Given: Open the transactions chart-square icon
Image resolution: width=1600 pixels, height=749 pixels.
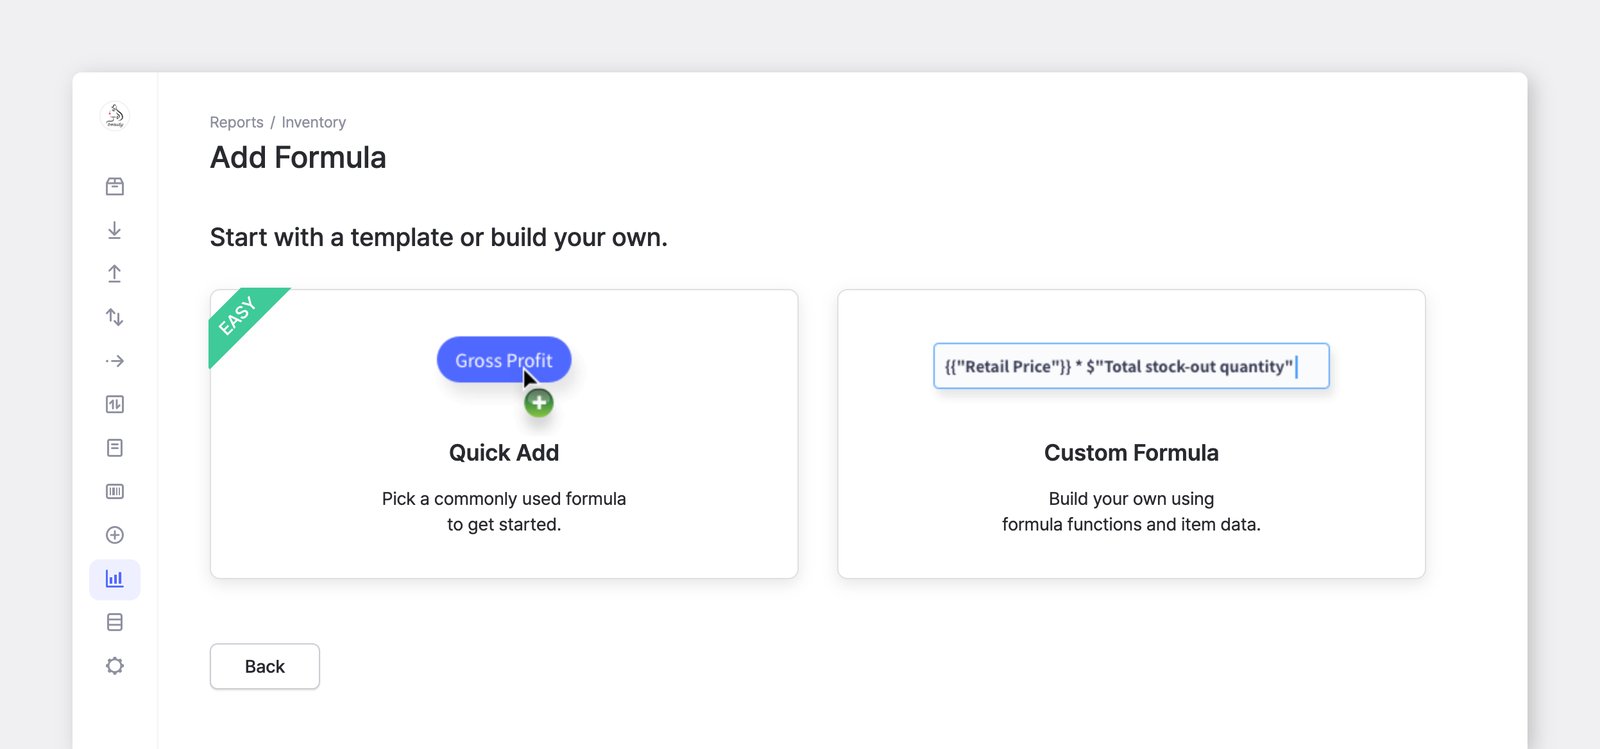Looking at the screenshot, I should pyautogui.click(x=115, y=404).
